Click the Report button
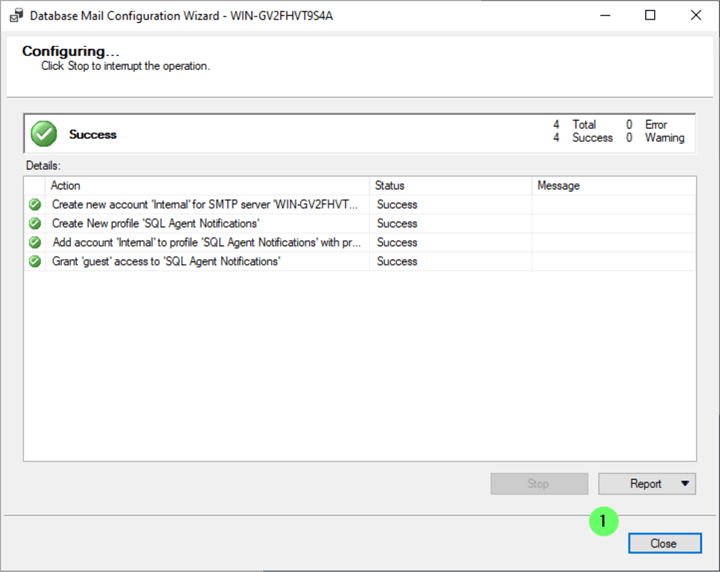Screen dimensions: 720x572 point(645,484)
